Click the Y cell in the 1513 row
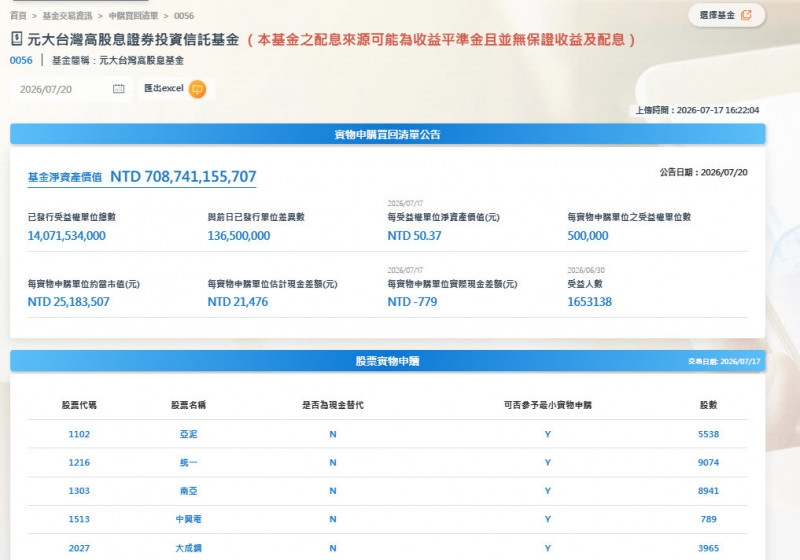This screenshot has width=800, height=560. click(x=547, y=519)
